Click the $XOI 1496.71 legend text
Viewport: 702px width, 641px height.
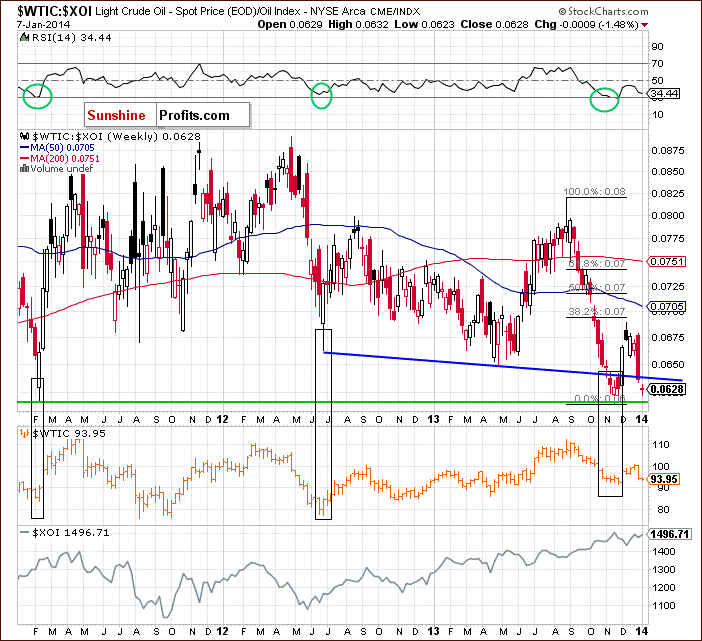71,533
